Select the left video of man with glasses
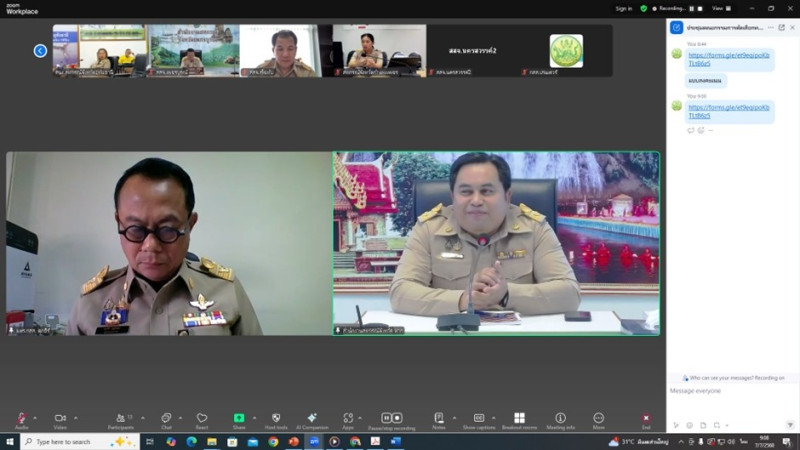The width and height of the screenshot is (800, 450). coord(169,243)
